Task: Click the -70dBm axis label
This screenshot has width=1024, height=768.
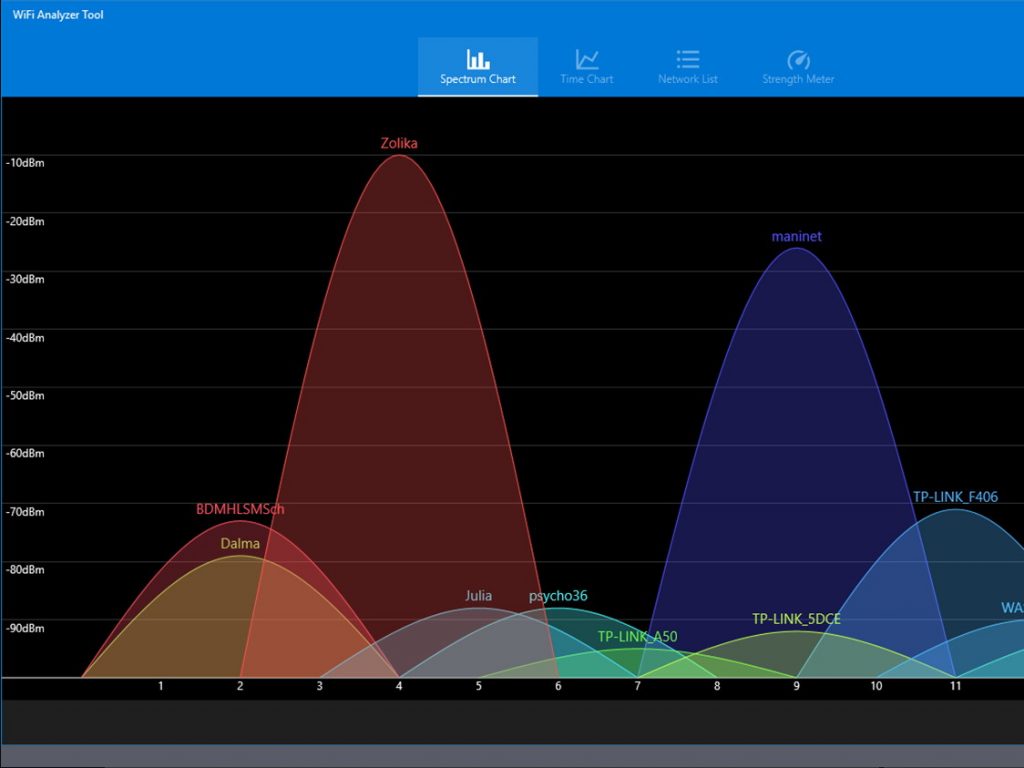Action: point(25,512)
